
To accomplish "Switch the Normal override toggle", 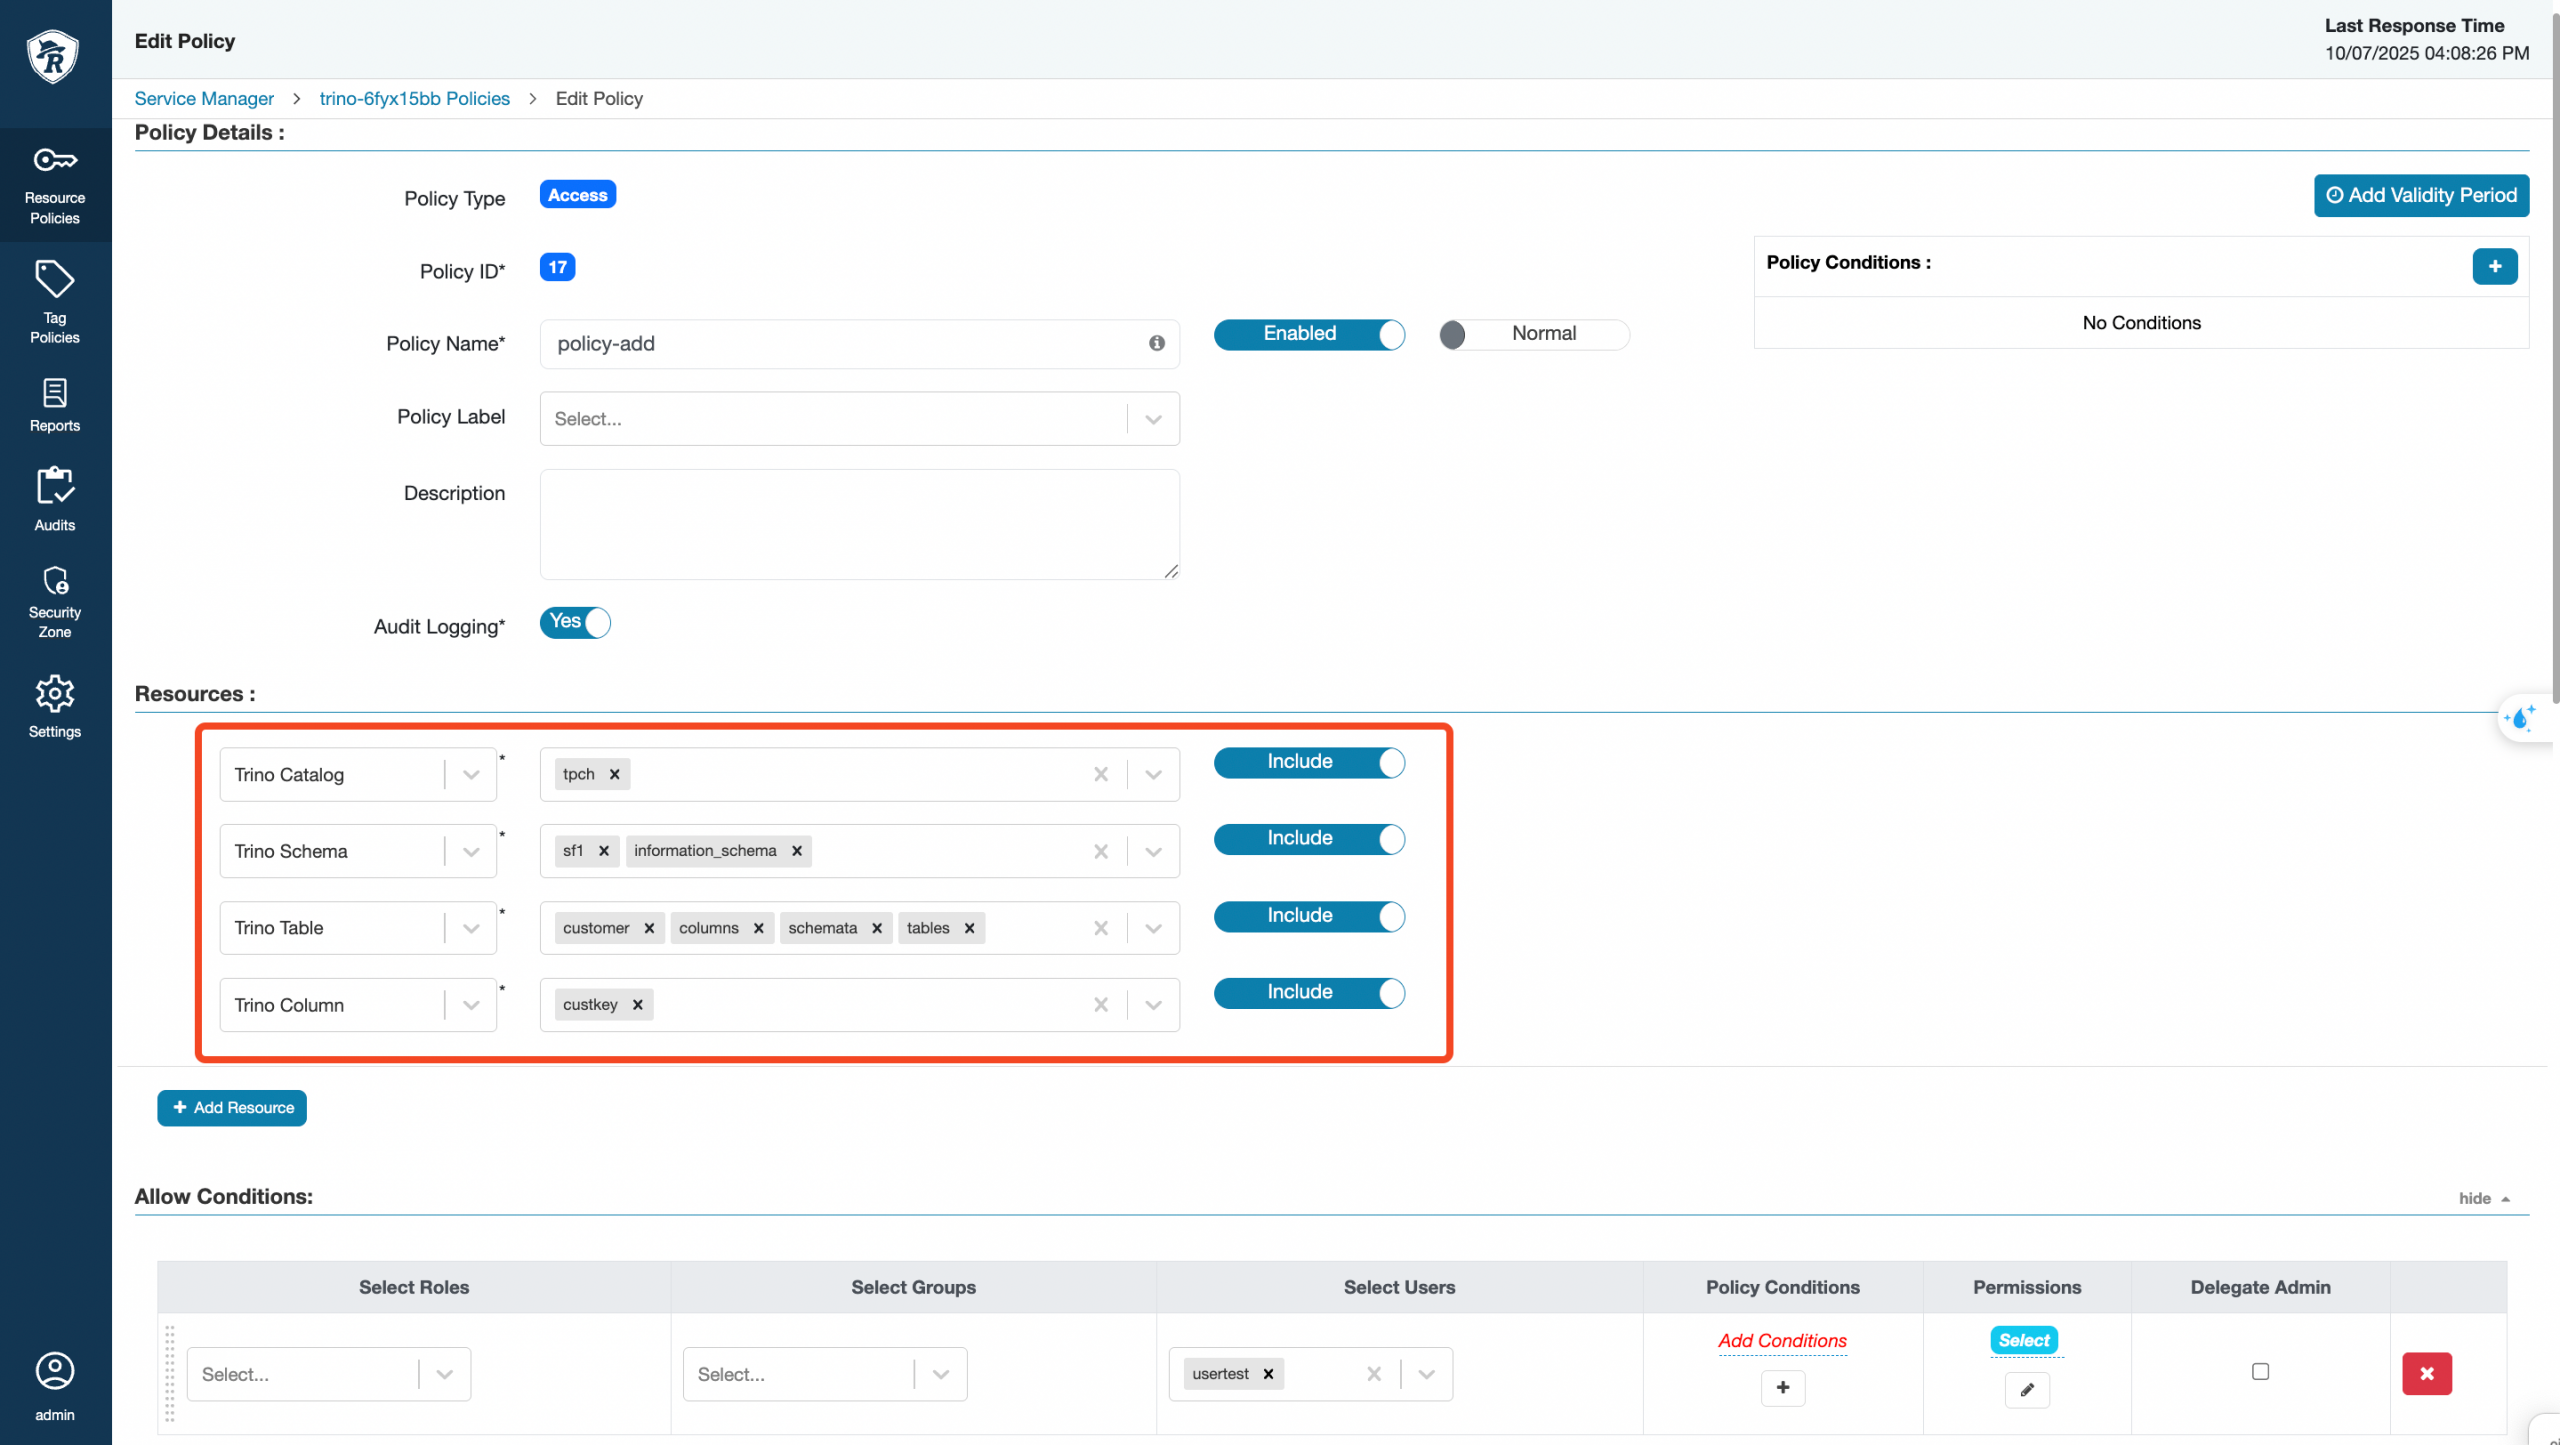I will click(x=1533, y=334).
